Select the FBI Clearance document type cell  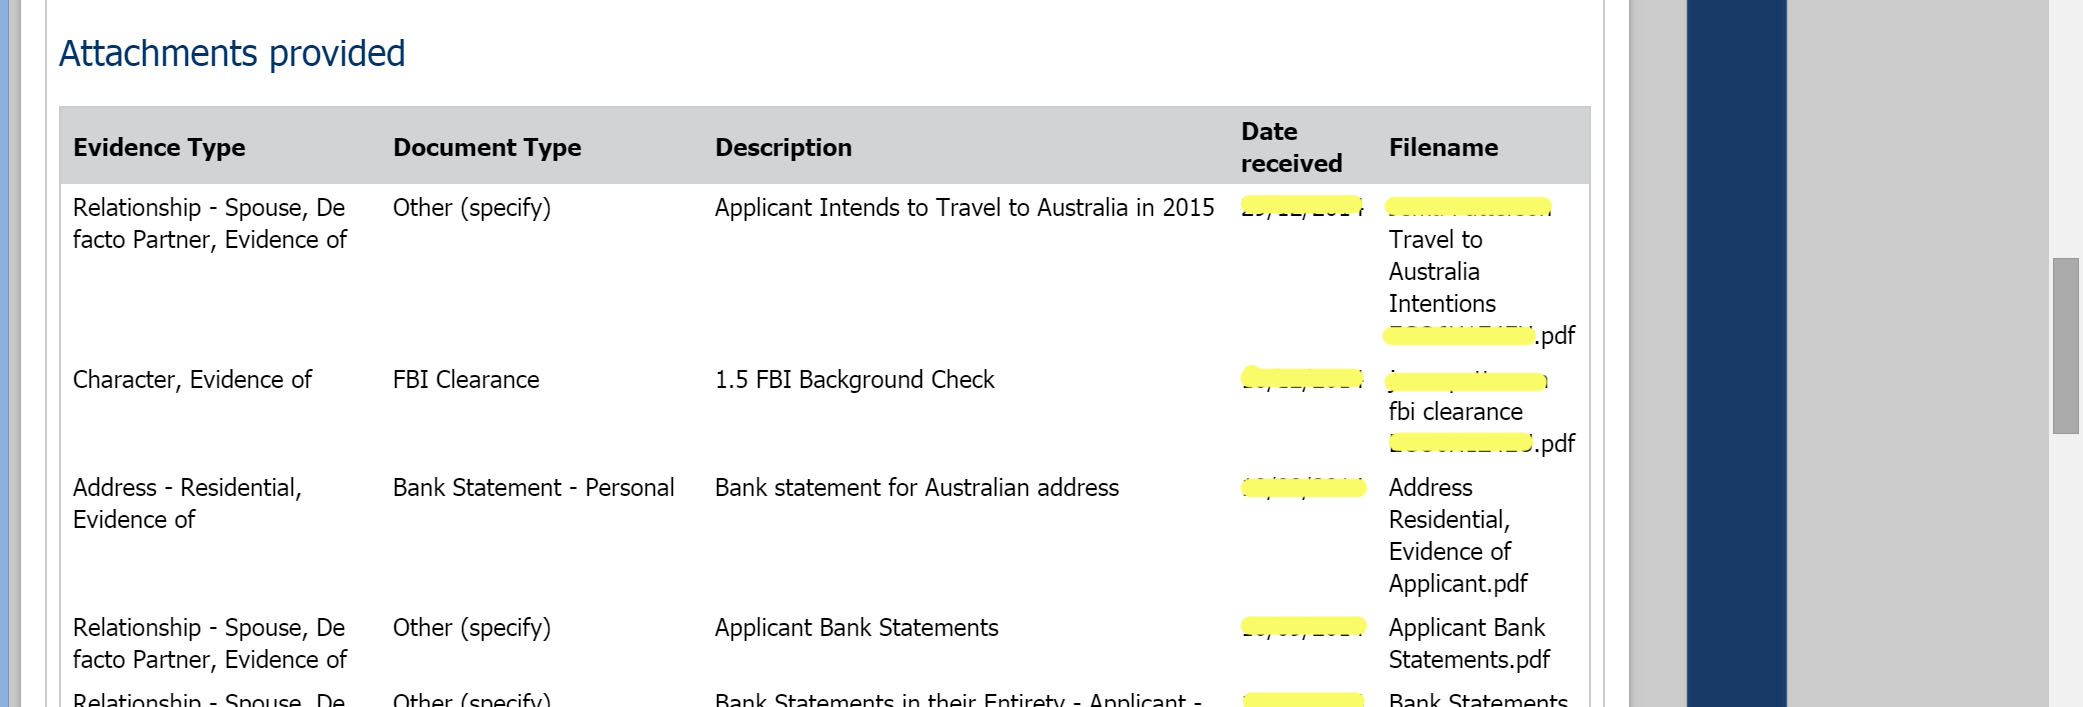pos(465,379)
